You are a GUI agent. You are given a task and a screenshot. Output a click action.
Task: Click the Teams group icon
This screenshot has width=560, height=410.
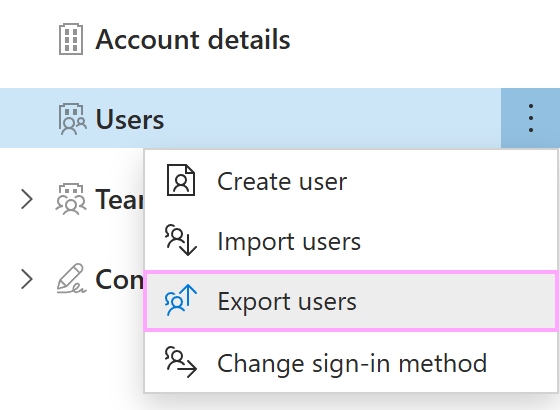[x=71, y=199]
